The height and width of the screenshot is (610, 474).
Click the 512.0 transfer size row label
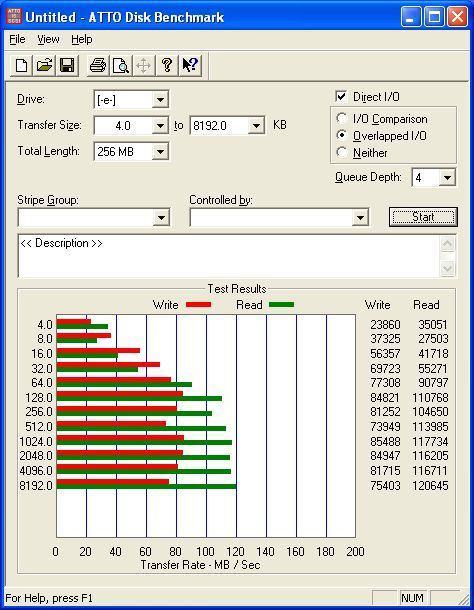[39, 427]
